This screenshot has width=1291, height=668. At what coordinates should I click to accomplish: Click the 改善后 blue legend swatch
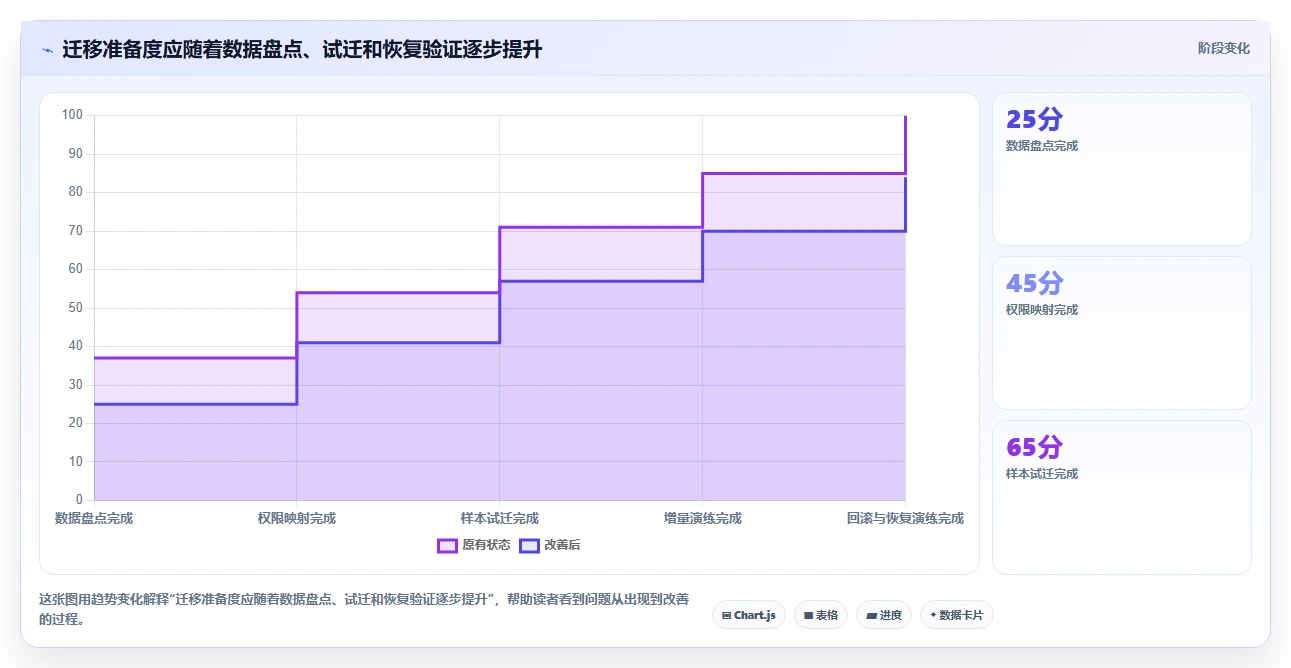[x=529, y=545]
